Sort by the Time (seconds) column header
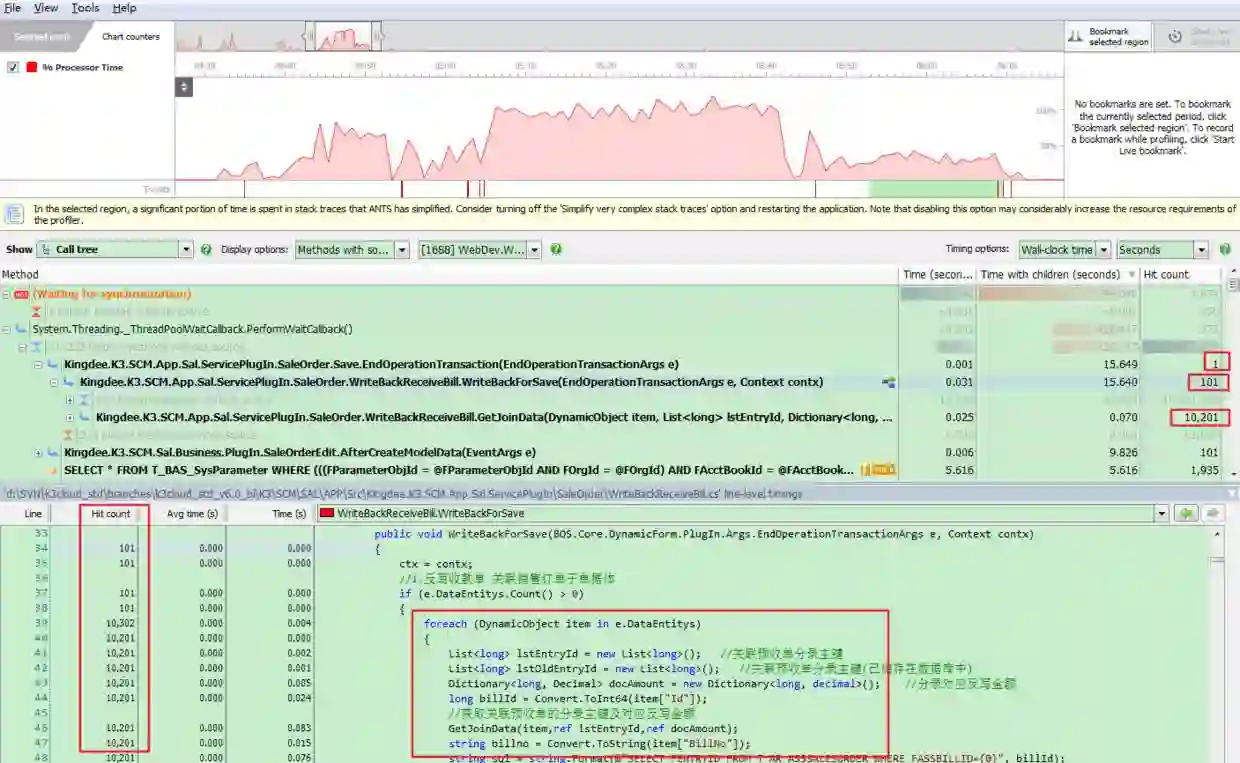 (937, 274)
